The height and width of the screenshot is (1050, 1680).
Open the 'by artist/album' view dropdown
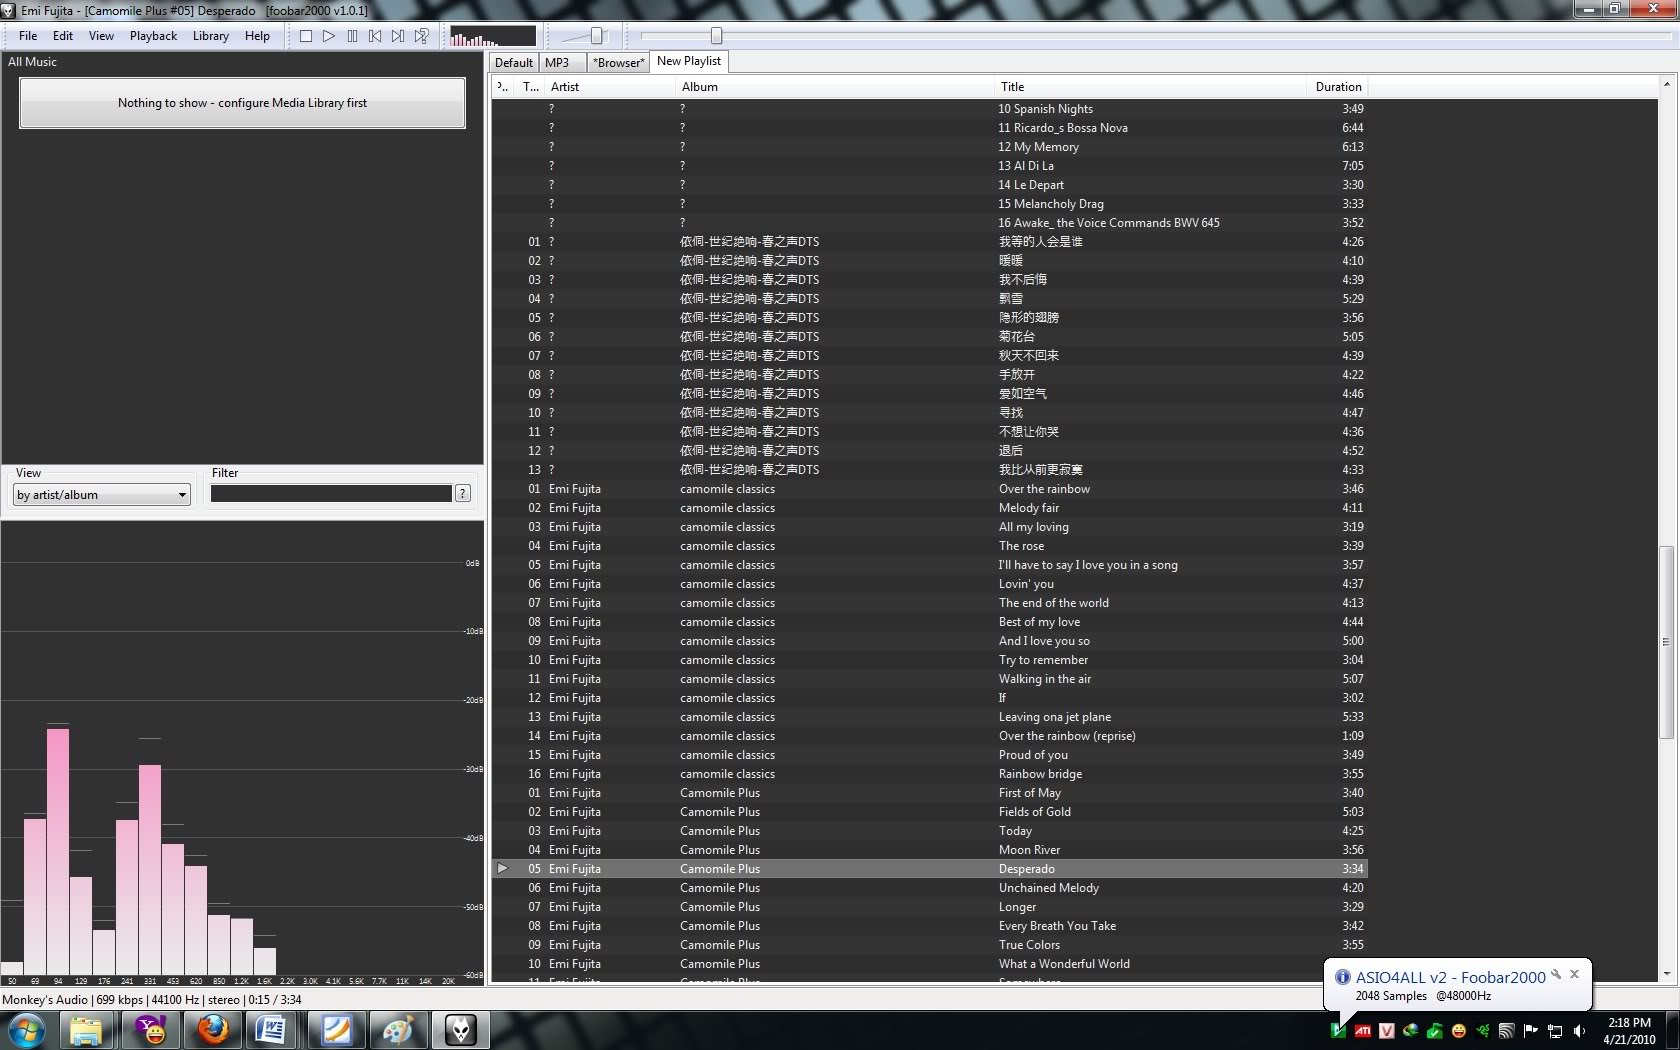click(102, 495)
